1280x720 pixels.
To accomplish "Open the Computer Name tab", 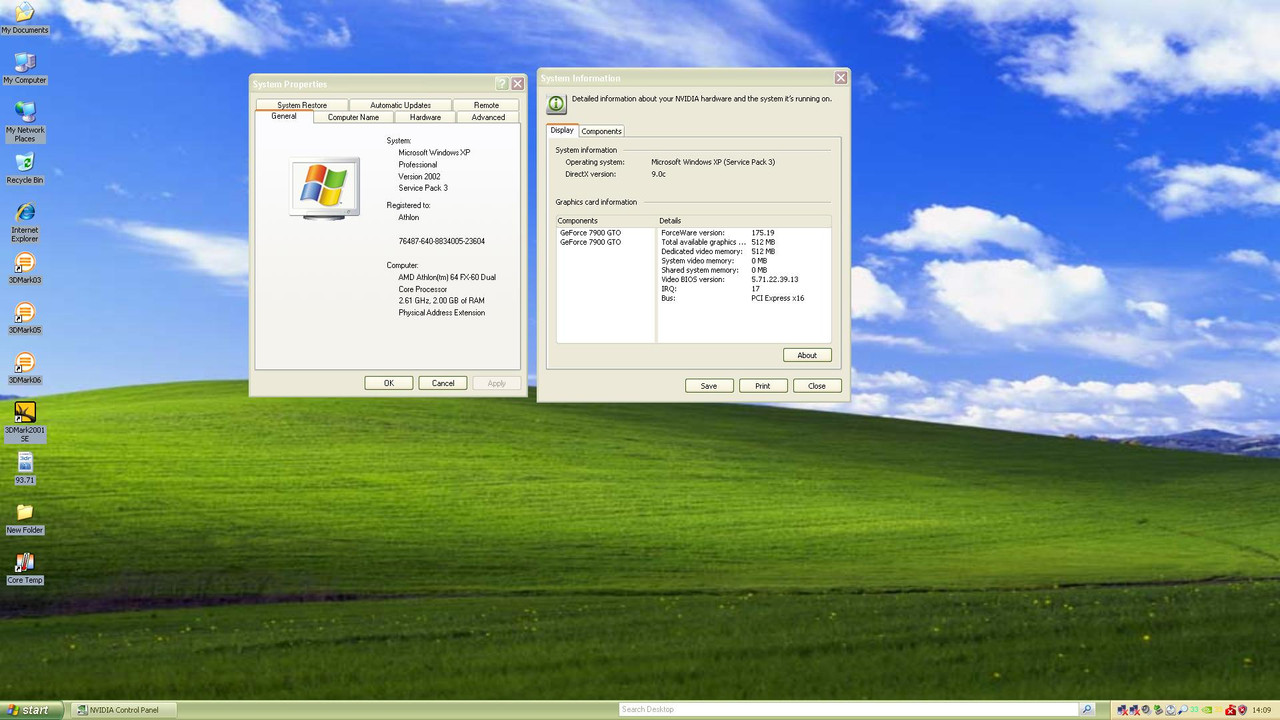I will 354,117.
